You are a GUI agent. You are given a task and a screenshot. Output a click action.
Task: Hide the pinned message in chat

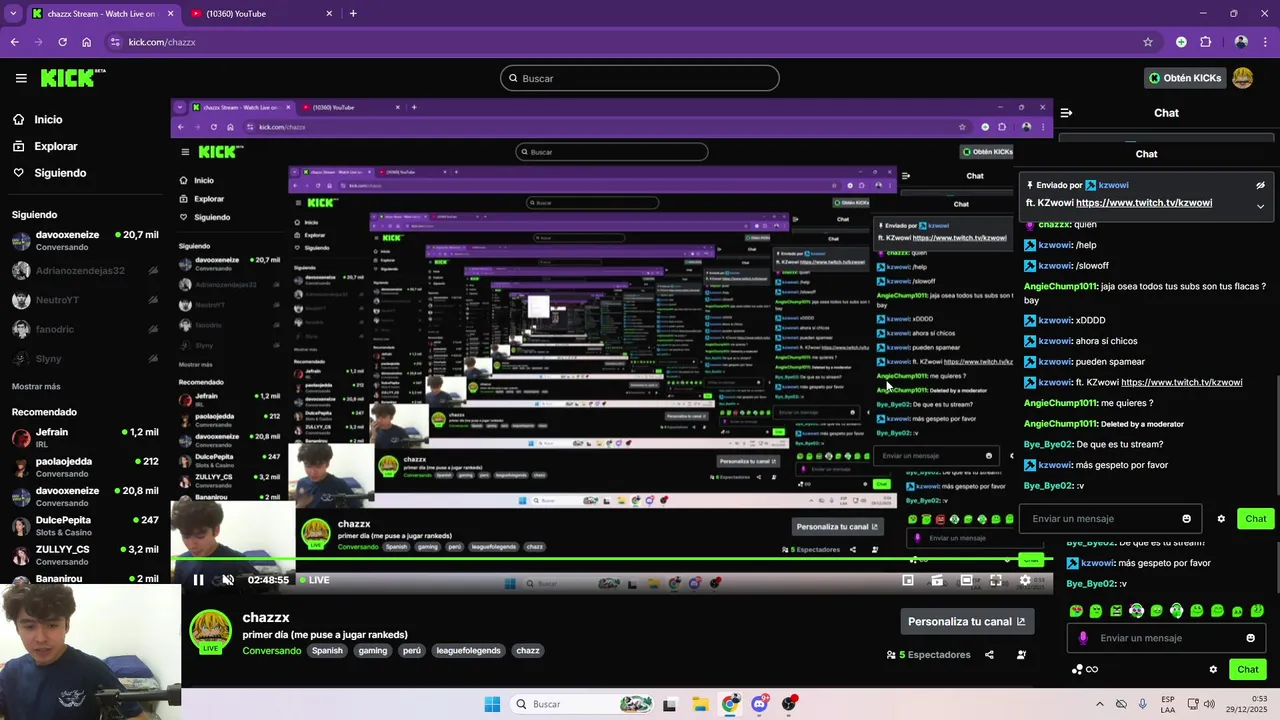[1260, 185]
